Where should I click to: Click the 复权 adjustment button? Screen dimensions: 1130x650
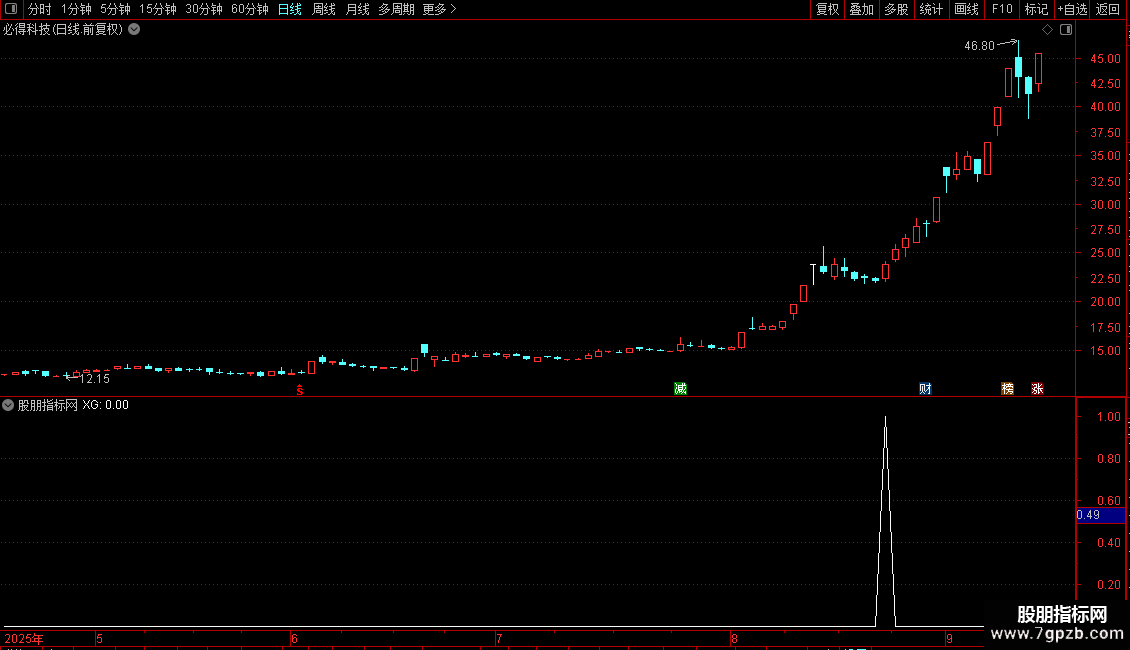pyautogui.click(x=827, y=9)
